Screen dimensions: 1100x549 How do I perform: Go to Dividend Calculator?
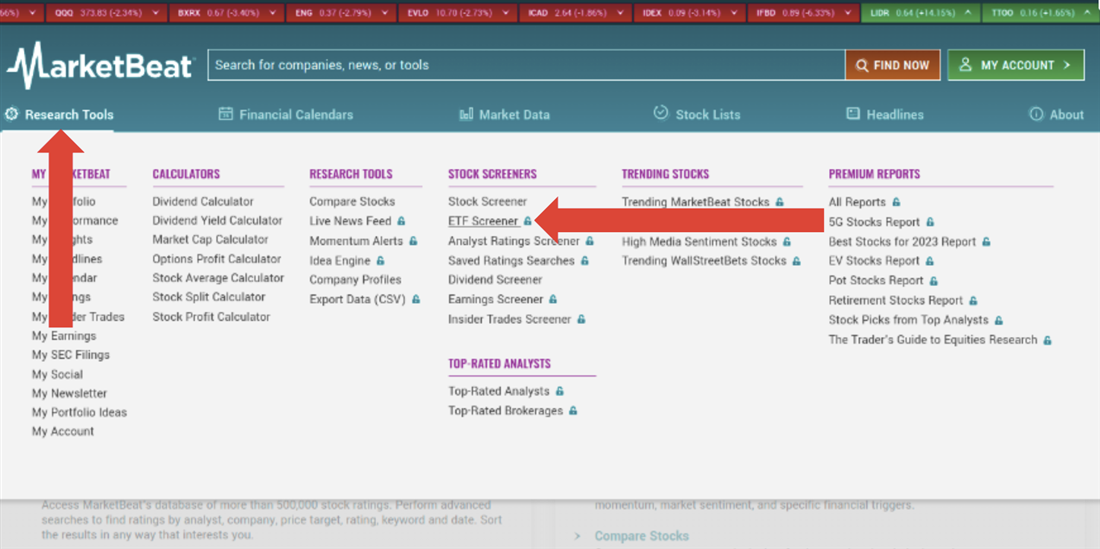tap(203, 202)
